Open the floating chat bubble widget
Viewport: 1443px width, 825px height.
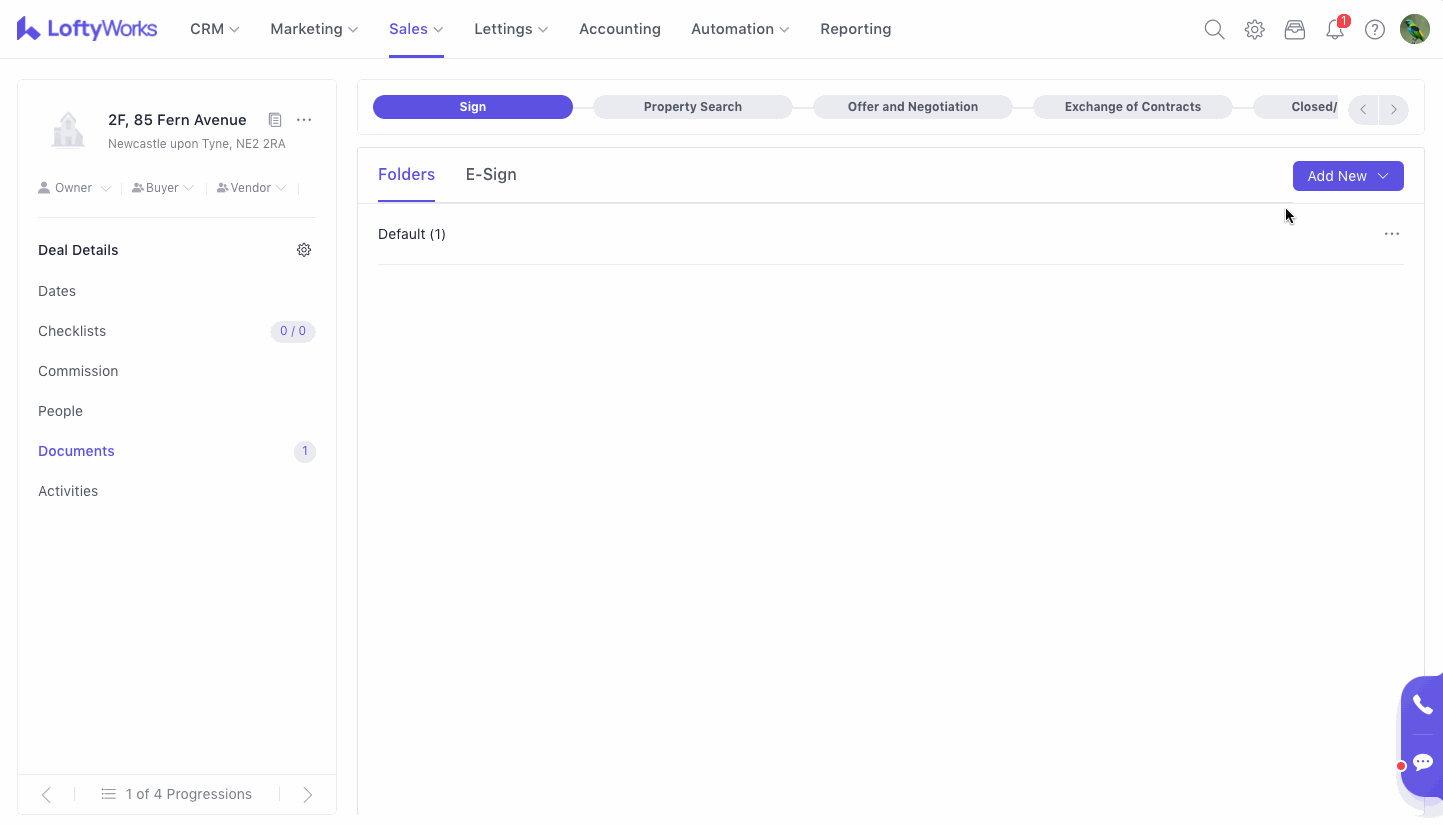point(1422,763)
